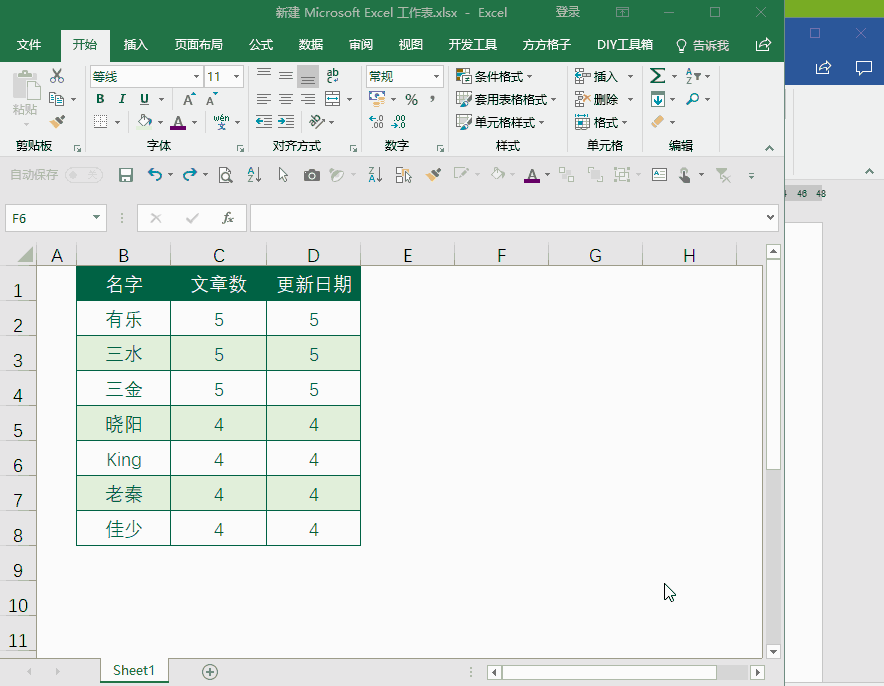Open the font name dropdown showing 等线

tap(196, 77)
